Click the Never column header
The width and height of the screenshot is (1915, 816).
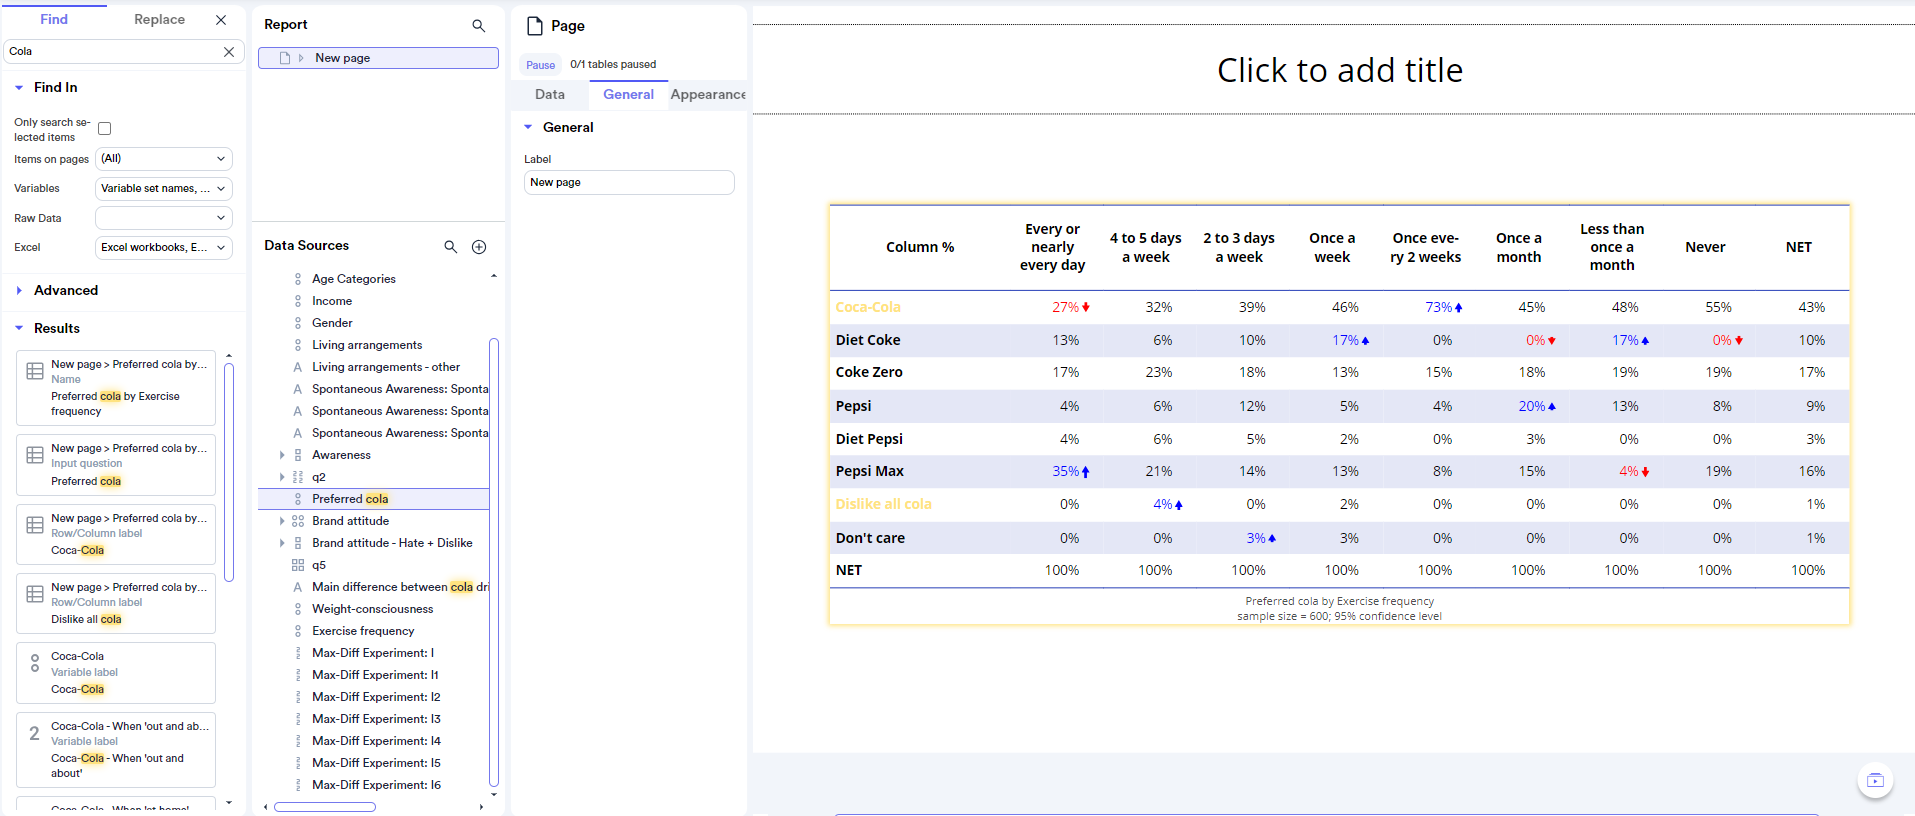[x=1705, y=248]
